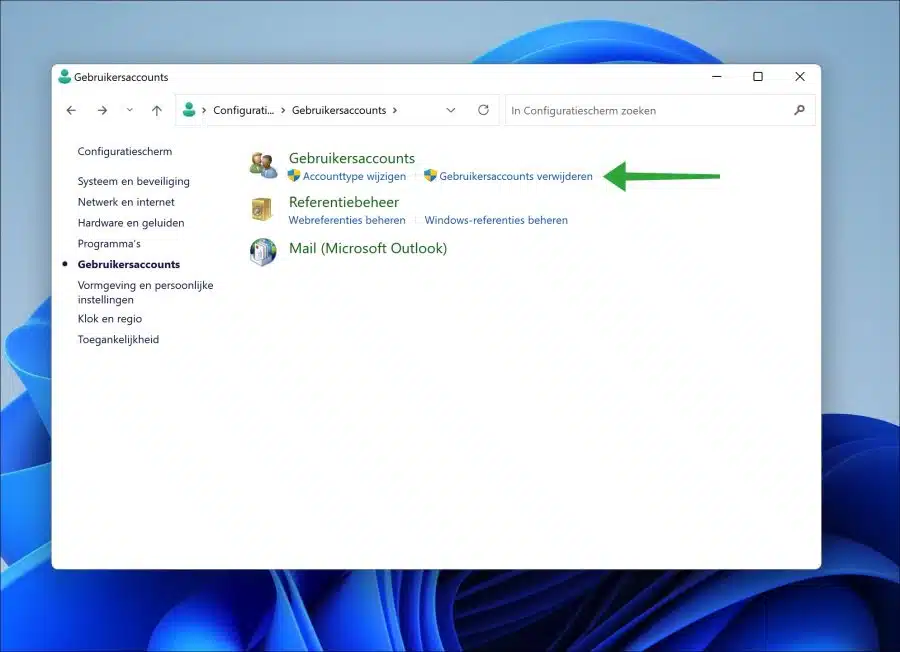This screenshot has width=900, height=652.
Task: Open Hardware en geluiden category
Action: click(x=131, y=223)
